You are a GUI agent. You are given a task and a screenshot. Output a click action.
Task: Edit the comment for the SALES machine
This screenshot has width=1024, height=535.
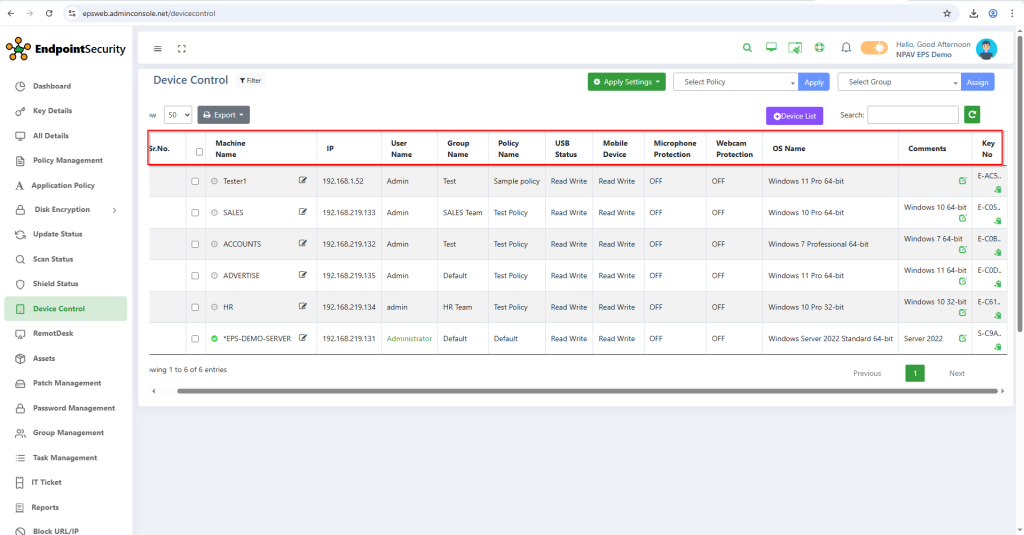[x=962, y=218]
